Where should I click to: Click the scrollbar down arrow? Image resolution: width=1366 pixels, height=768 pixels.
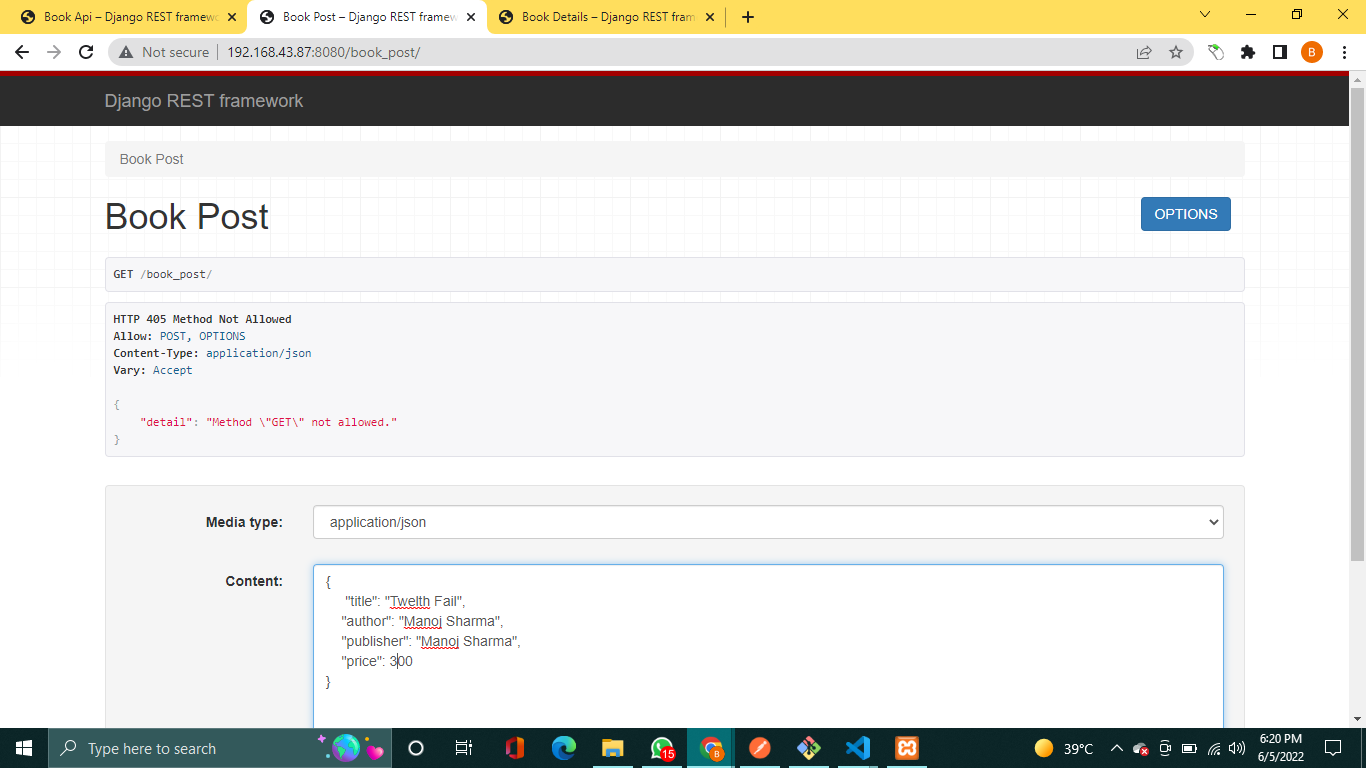pos(1357,719)
